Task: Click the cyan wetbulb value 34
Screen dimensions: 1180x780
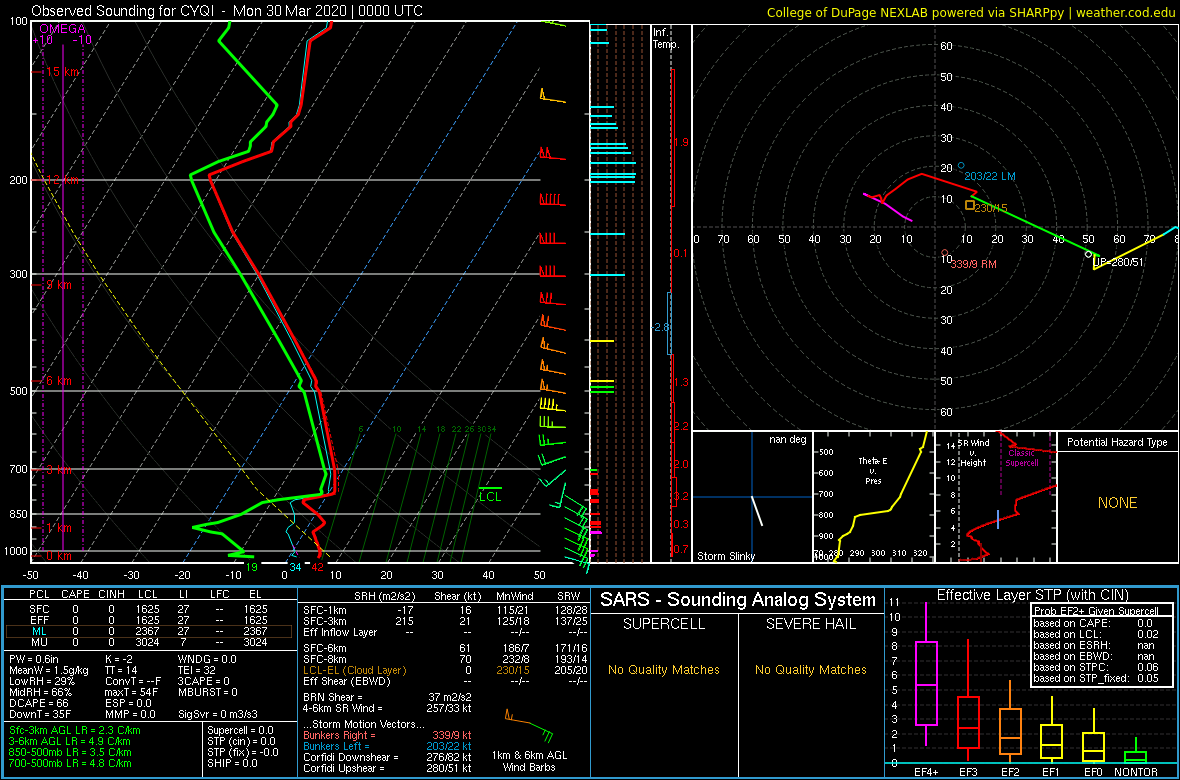Action: 295,567
